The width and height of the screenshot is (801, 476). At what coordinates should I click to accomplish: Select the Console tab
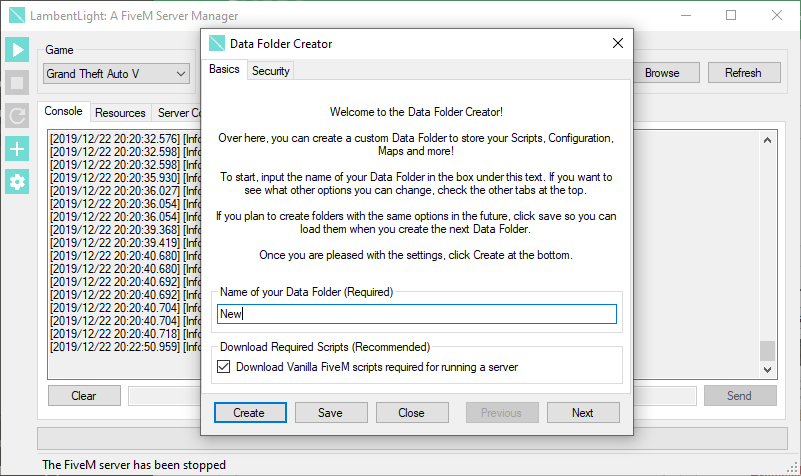coord(63,111)
